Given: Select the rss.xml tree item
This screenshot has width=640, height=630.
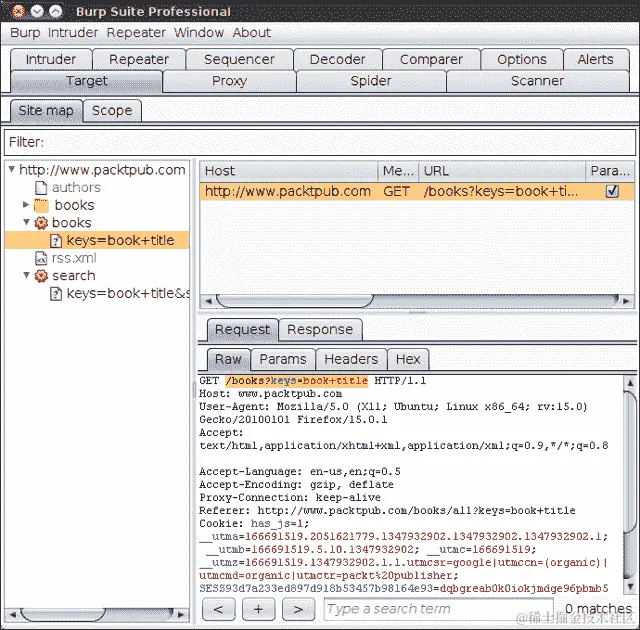Looking at the screenshot, I should [74, 258].
